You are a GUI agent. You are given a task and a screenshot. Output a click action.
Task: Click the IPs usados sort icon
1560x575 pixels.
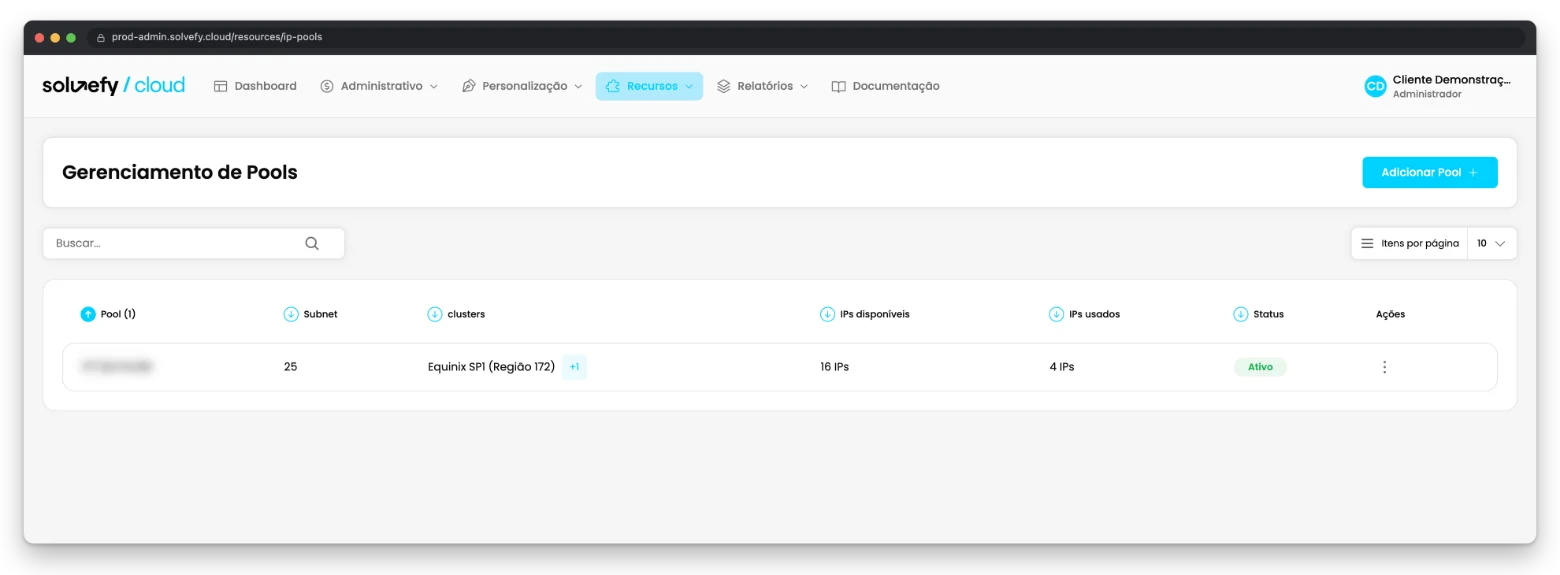[x=1056, y=314]
